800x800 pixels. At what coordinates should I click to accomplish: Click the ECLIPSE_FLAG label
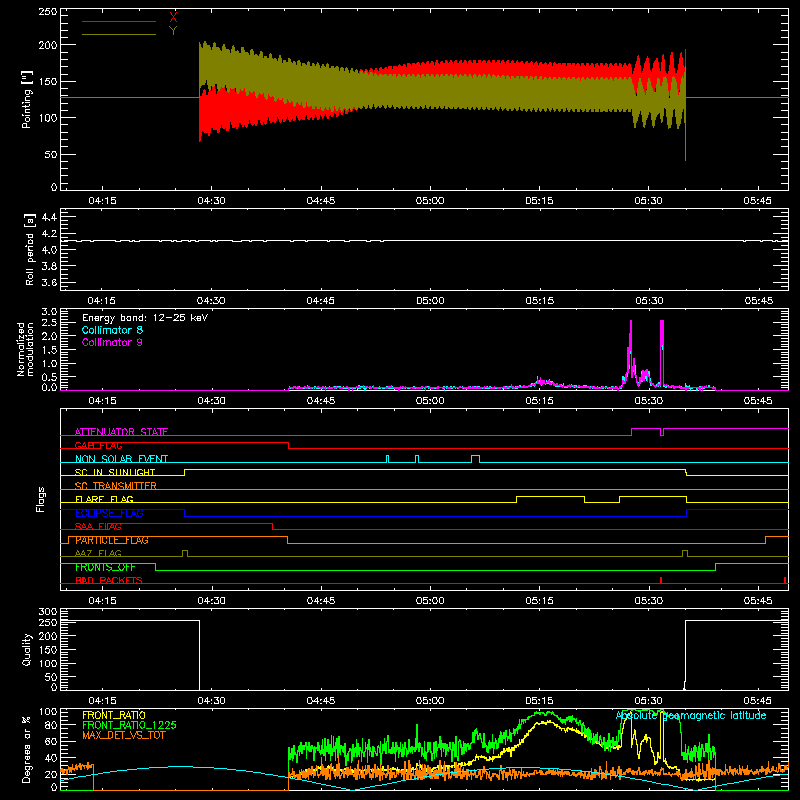point(109,513)
